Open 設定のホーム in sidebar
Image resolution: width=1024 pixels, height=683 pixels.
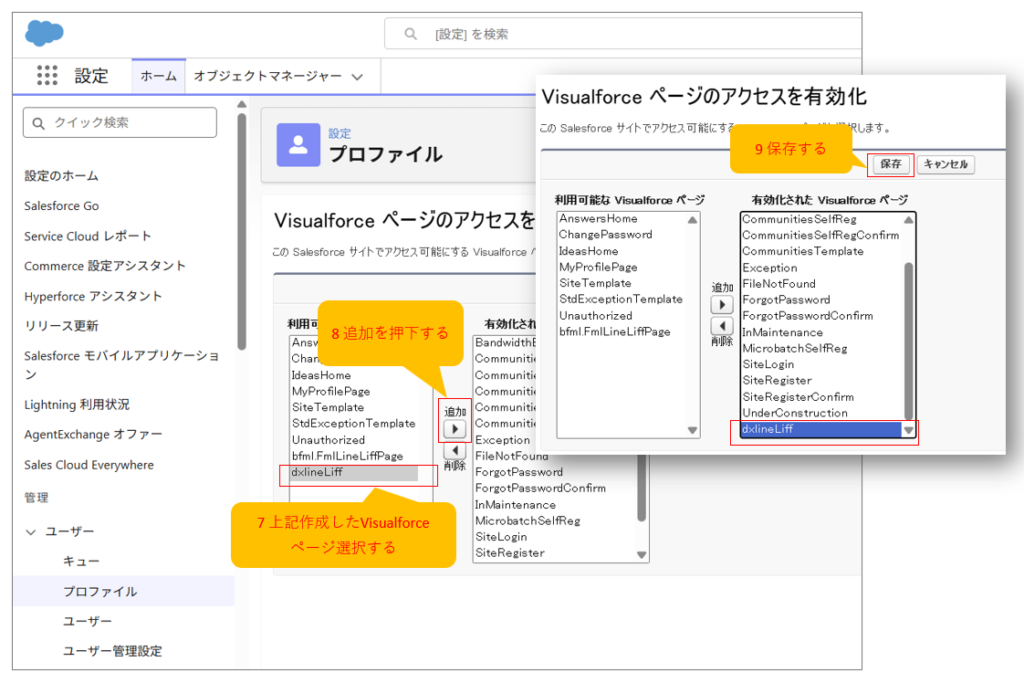coord(61,176)
